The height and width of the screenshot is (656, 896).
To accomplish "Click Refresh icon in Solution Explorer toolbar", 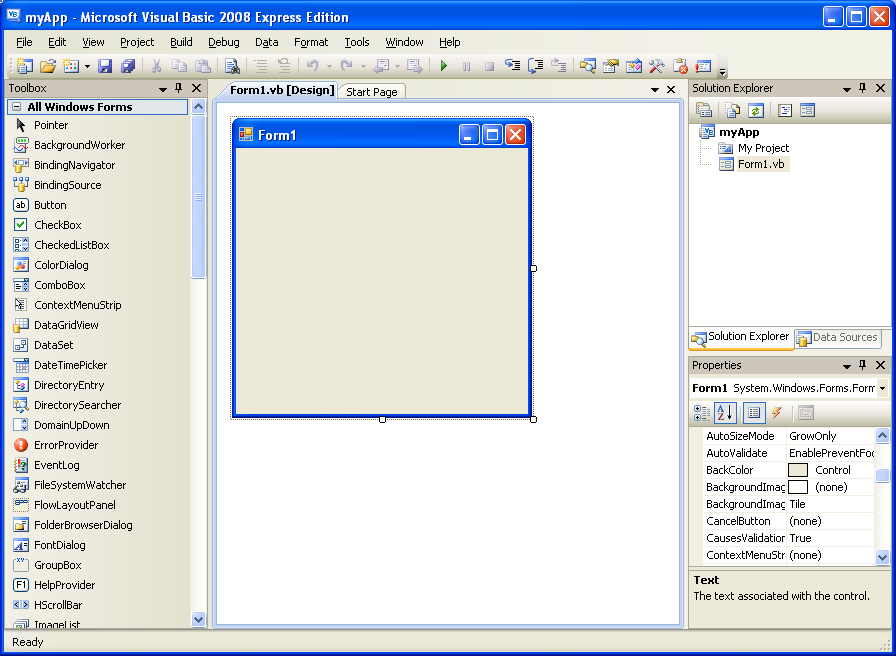I will [x=755, y=110].
